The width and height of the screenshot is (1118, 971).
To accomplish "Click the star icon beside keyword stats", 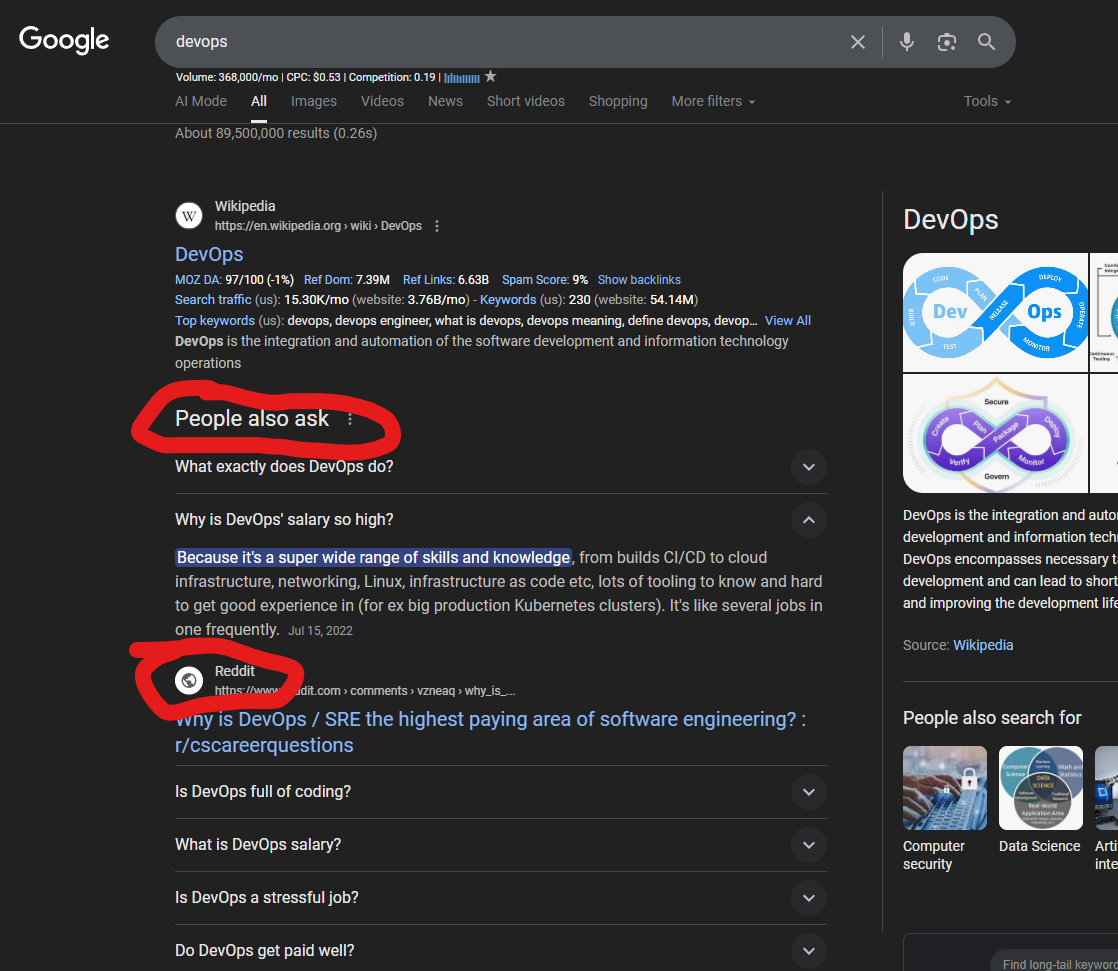I will pyautogui.click(x=490, y=77).
